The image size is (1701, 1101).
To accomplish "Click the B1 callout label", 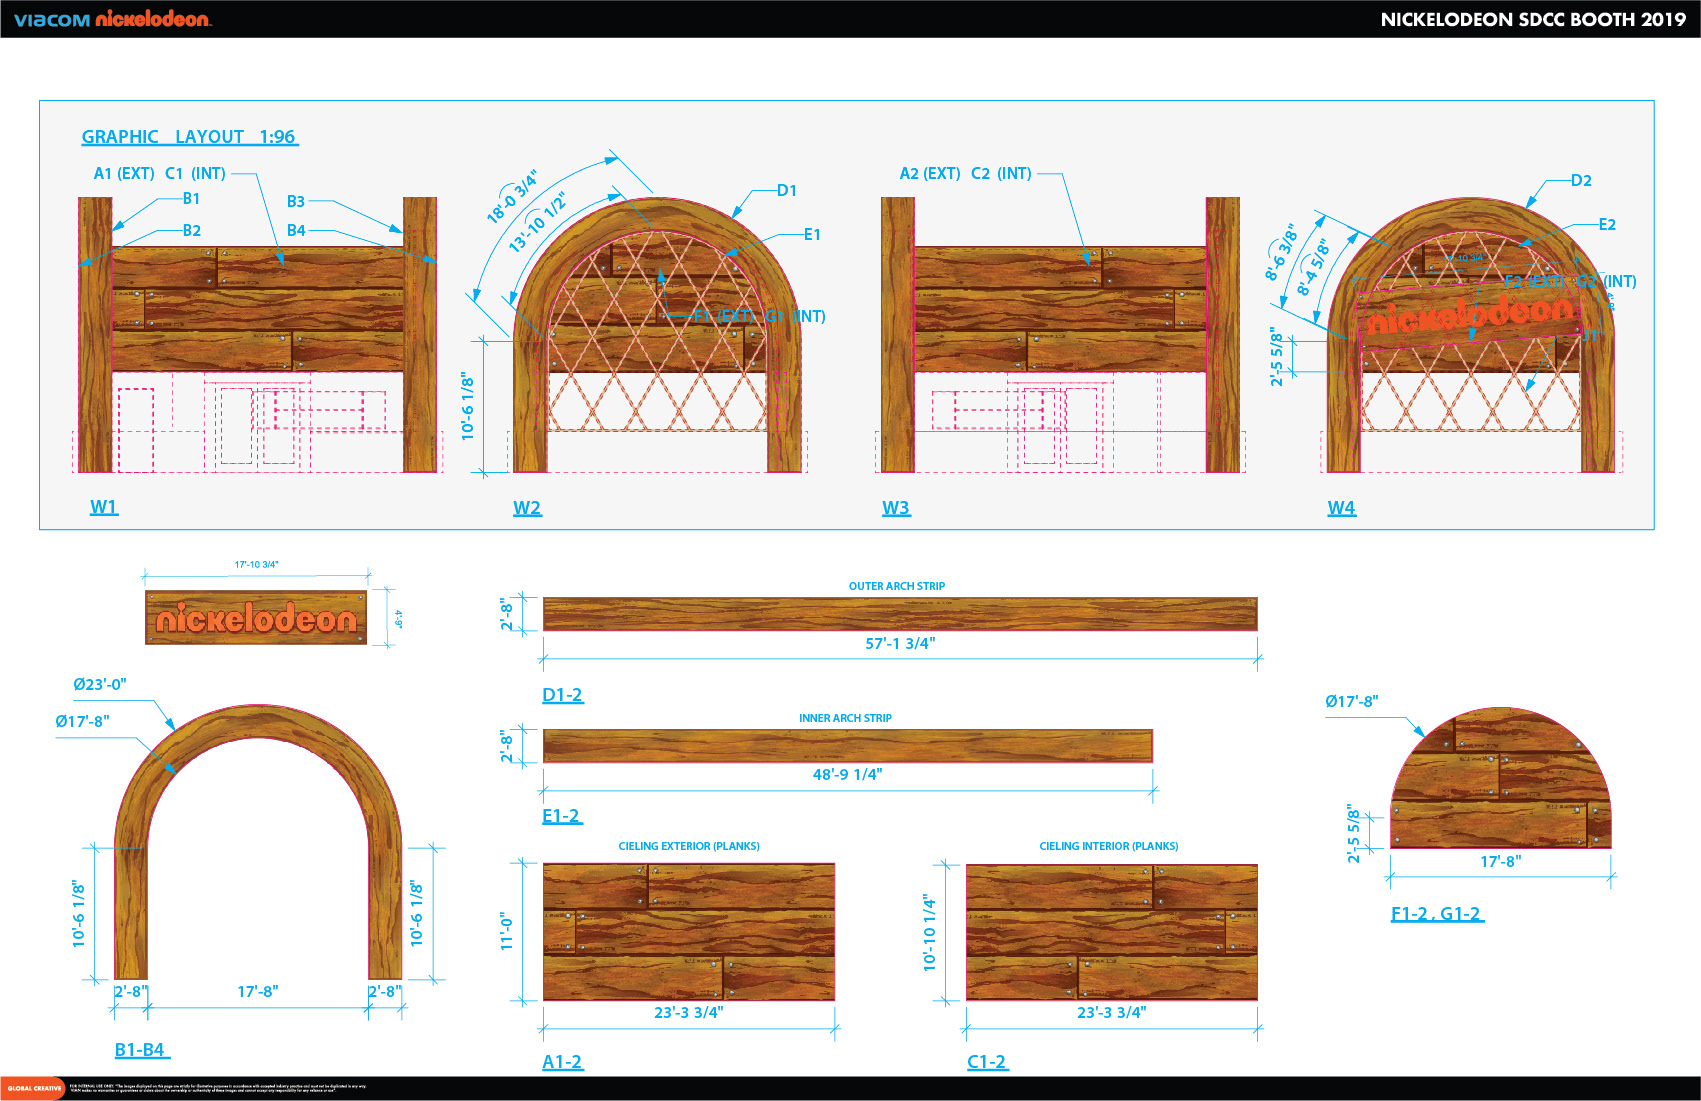I will (191, 199).
